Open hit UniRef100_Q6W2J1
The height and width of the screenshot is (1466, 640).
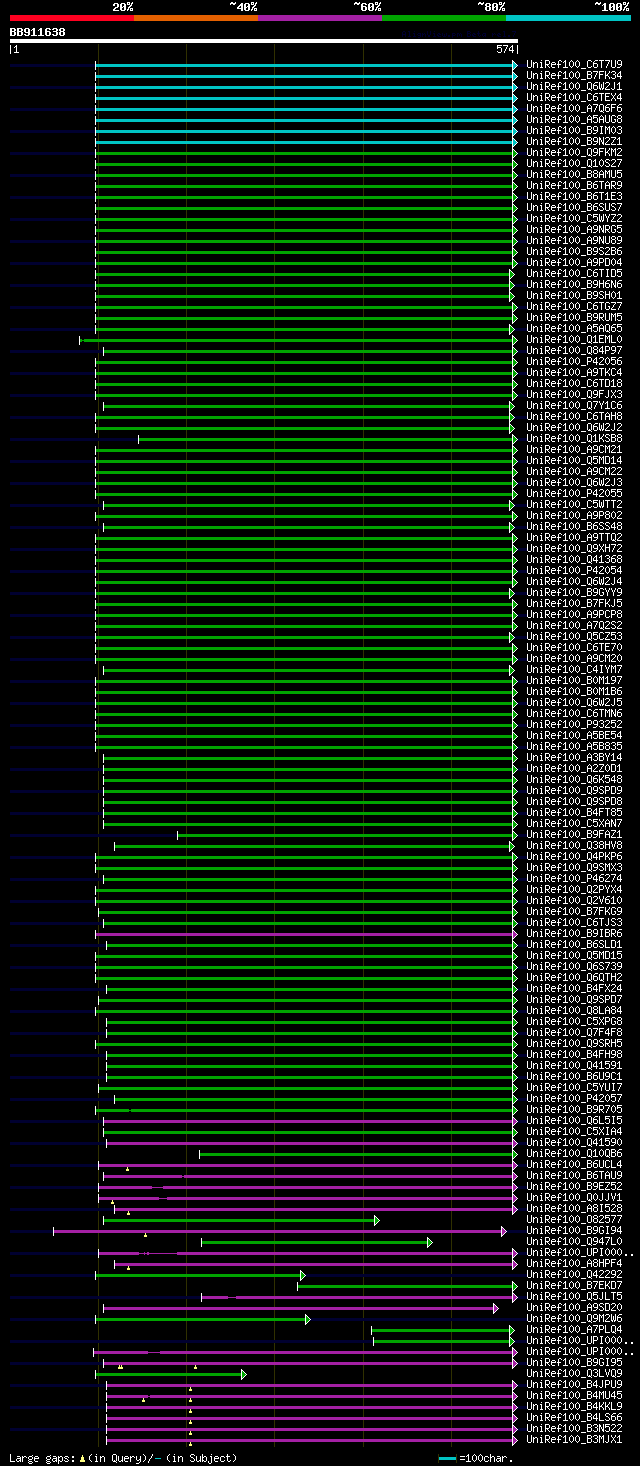pyautogui.click(x=574, y=86)
